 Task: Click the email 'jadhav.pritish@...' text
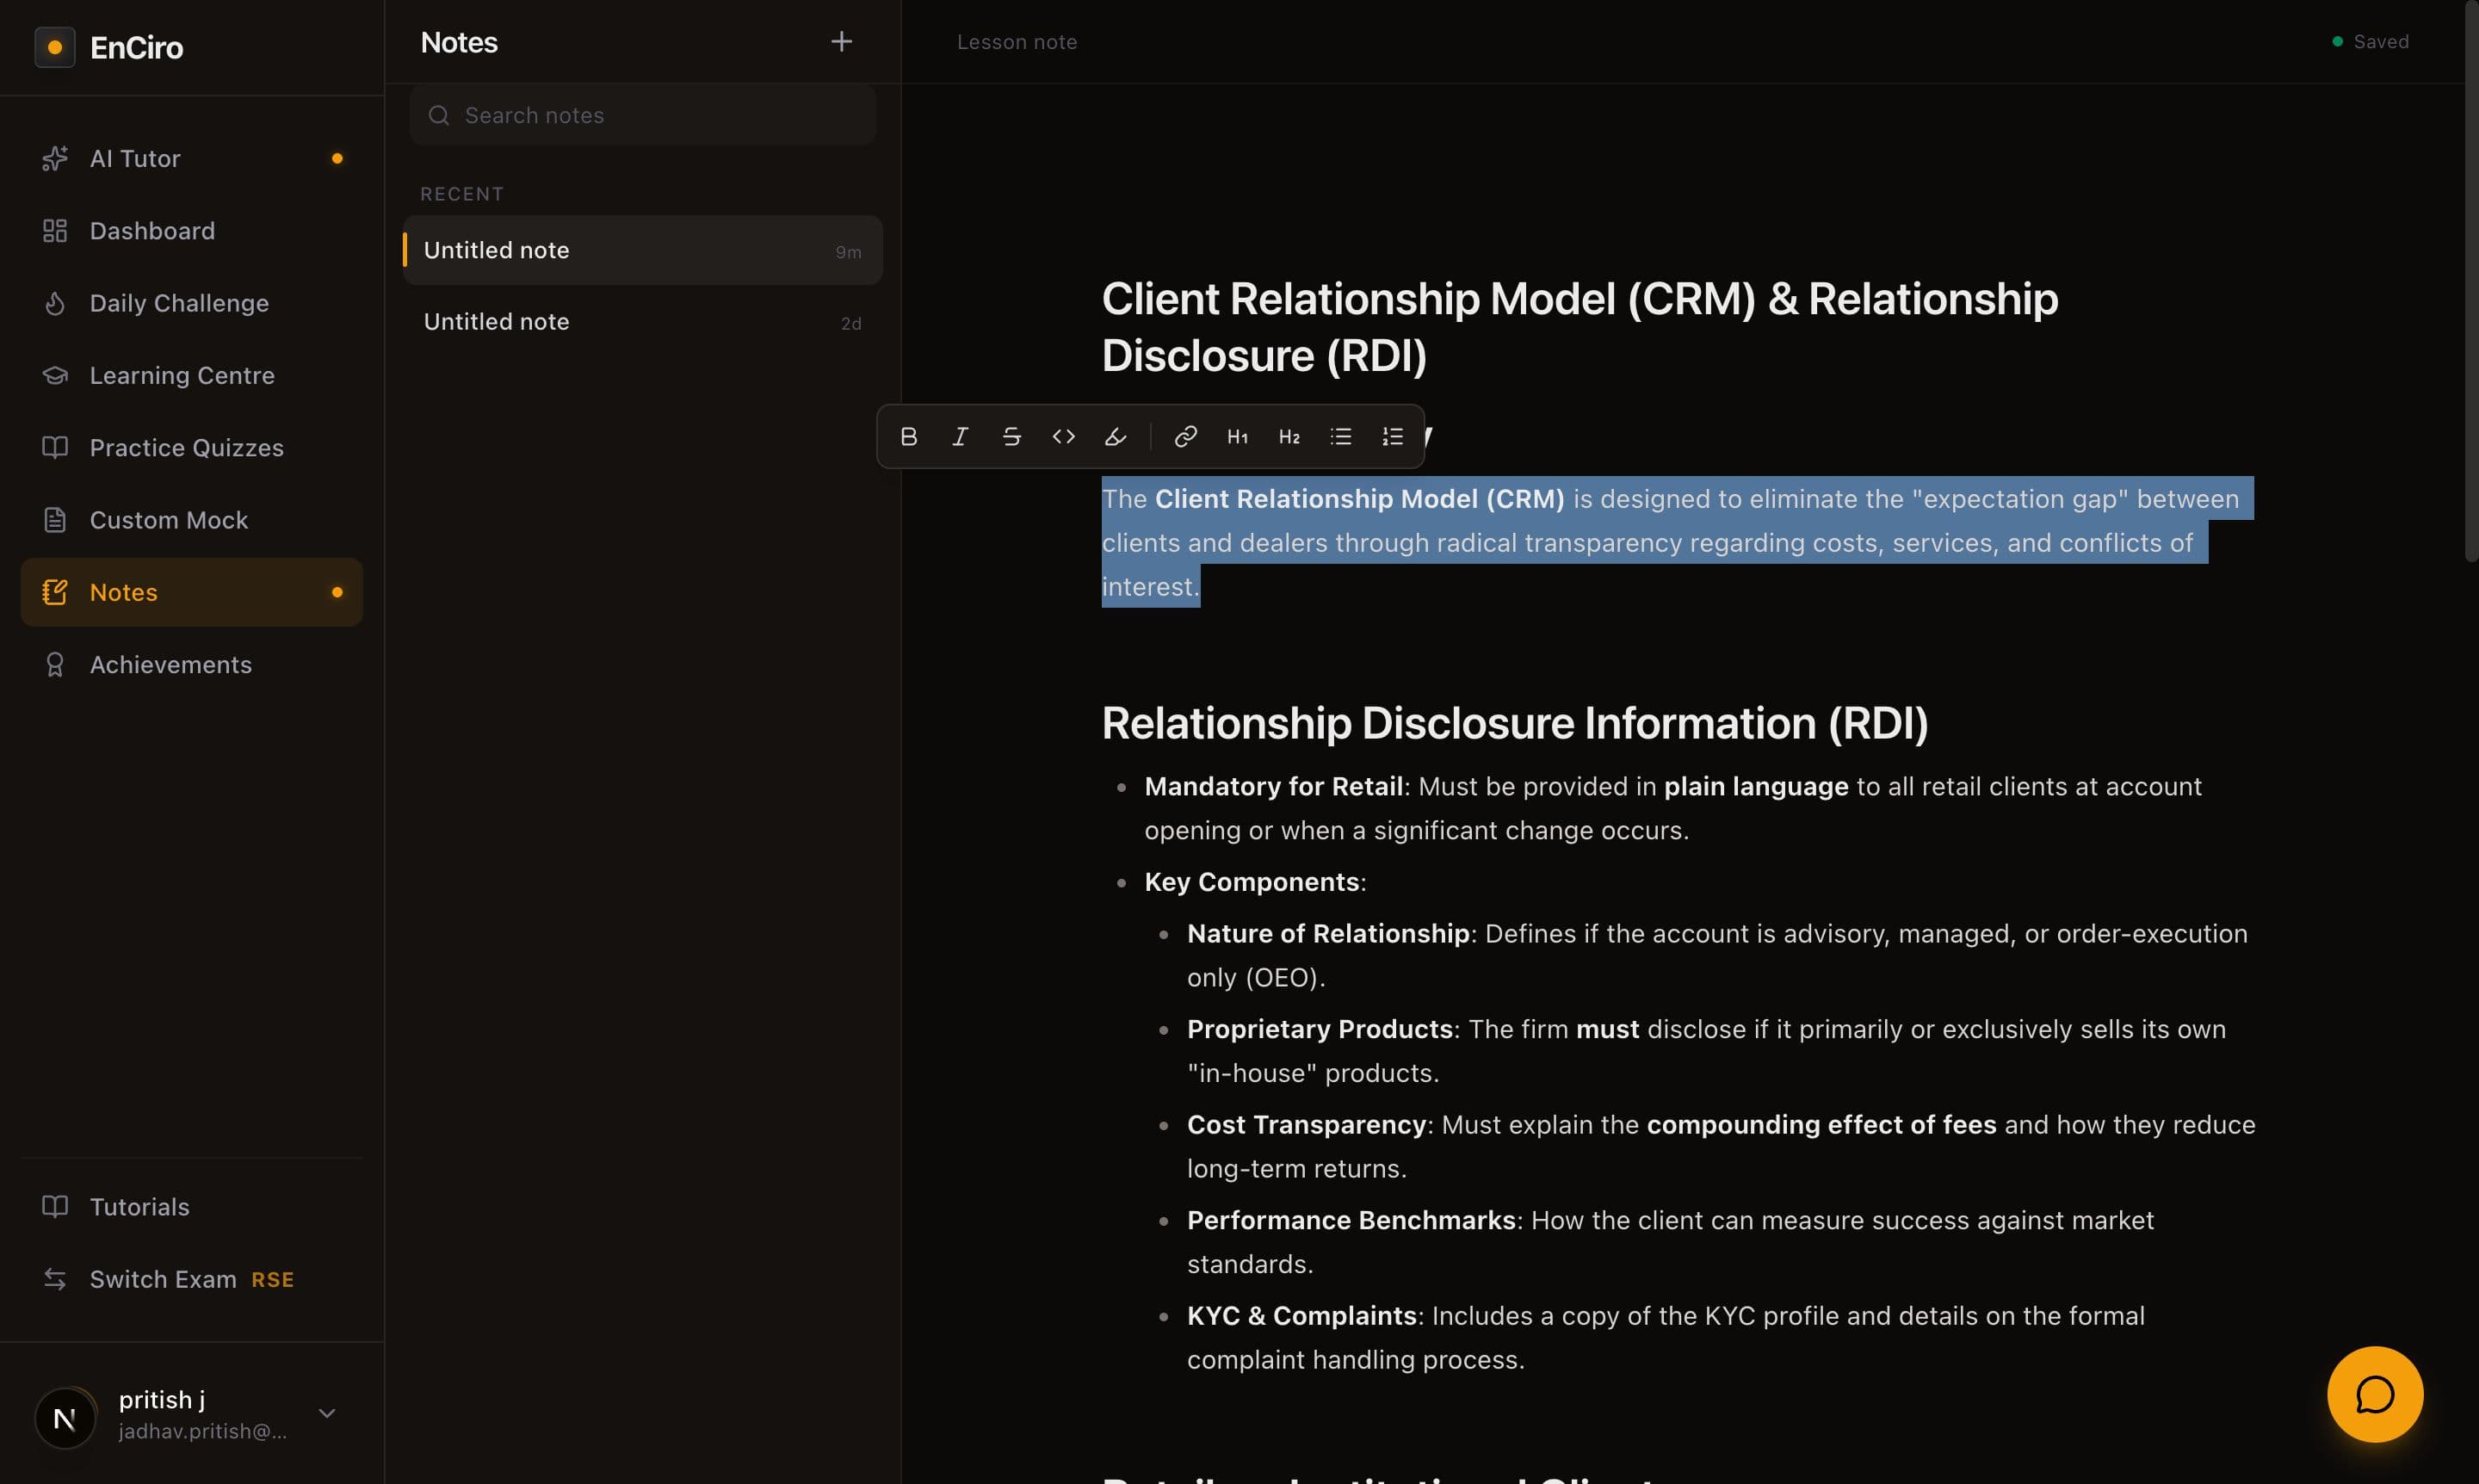click(x=203, y=1431)
